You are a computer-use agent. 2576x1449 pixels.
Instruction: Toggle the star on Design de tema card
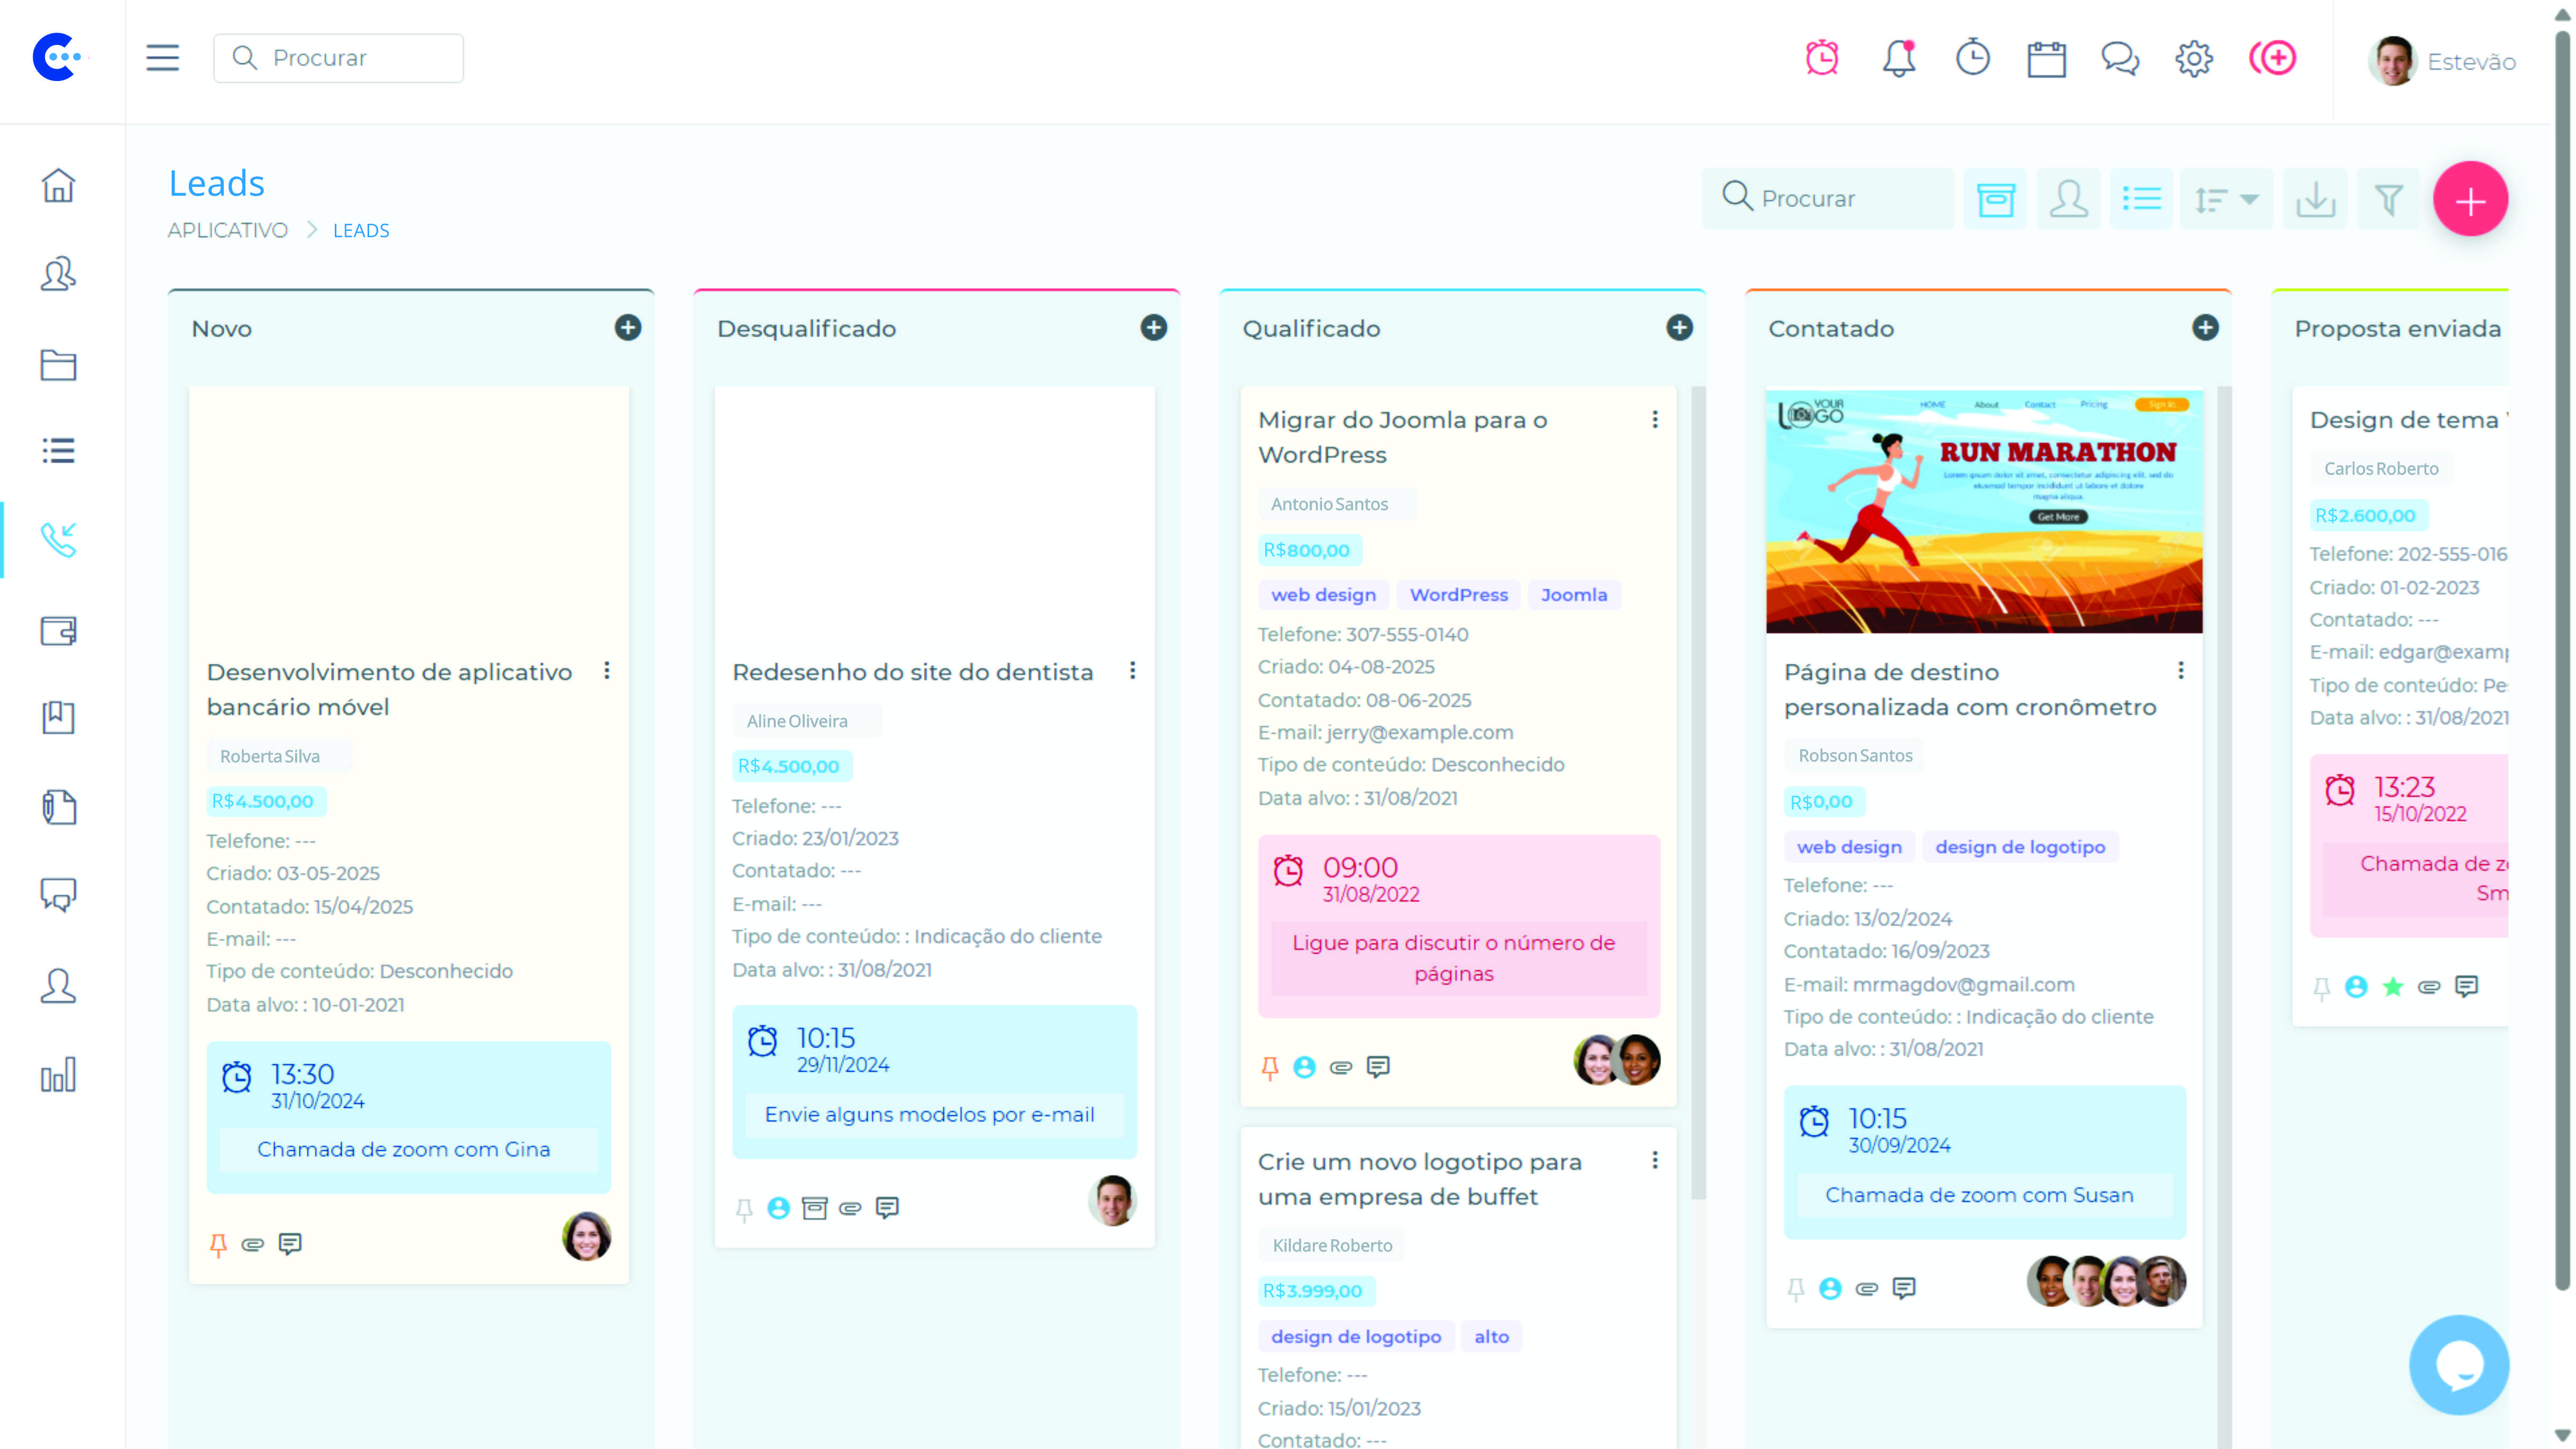click(x=2392, y=987)
